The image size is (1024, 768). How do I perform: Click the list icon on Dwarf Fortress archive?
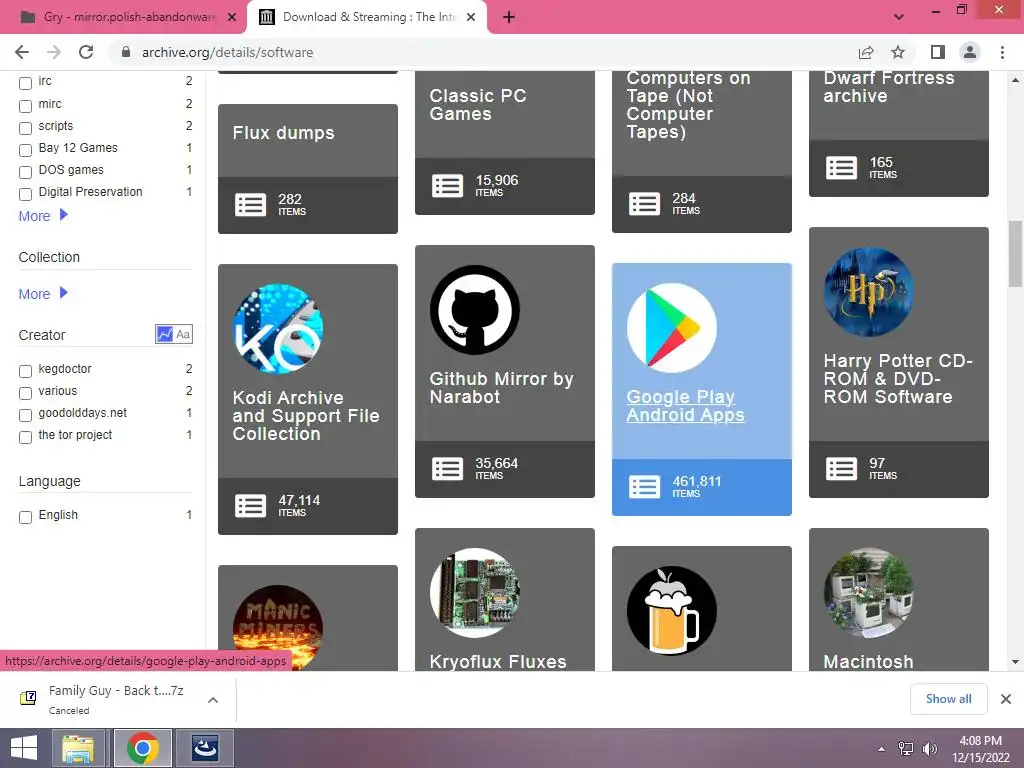841,168
